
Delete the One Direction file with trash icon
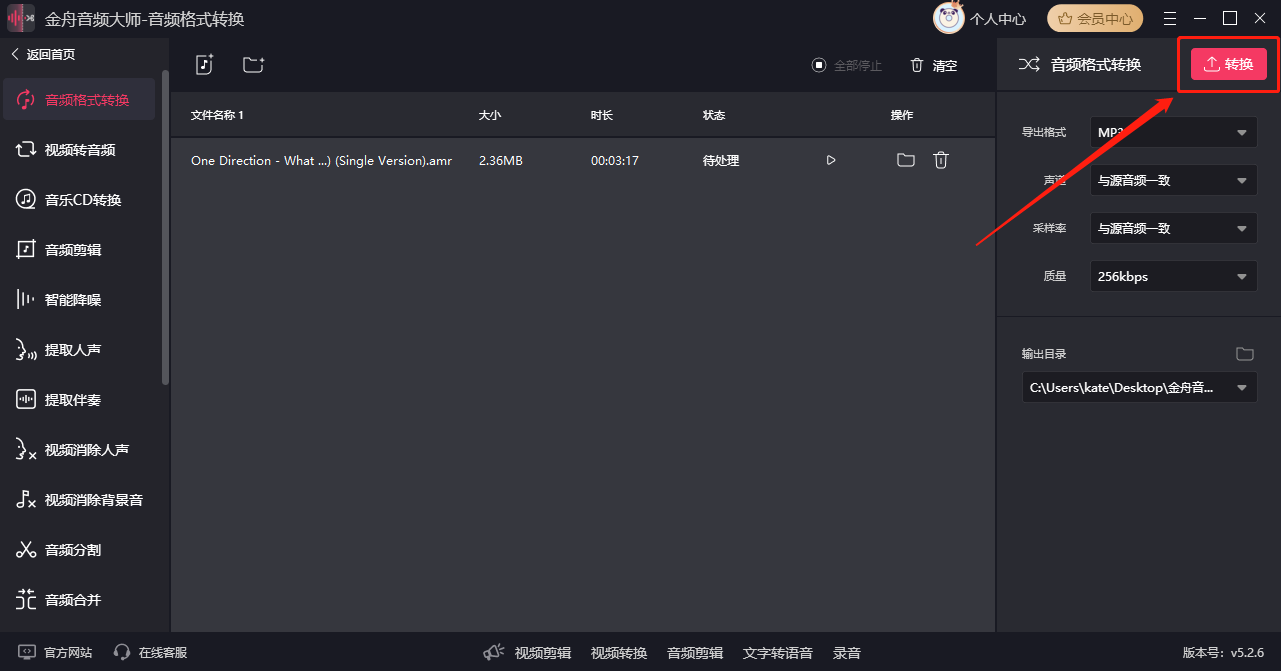[941, 160]
